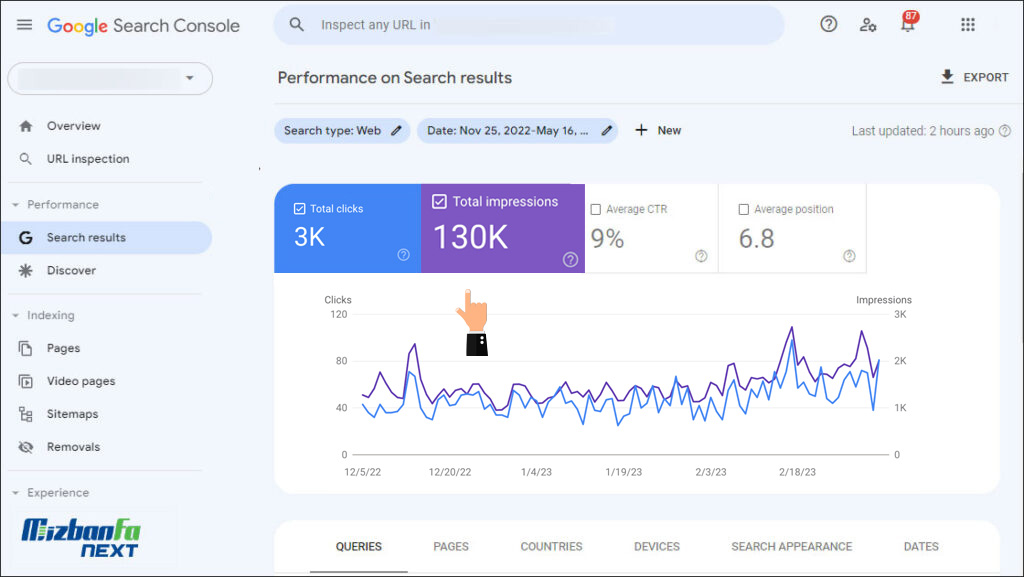This screenshot has width=1024, height=577.
Task: Click info icon beside Last updated
Action: tap(1005, 131)
